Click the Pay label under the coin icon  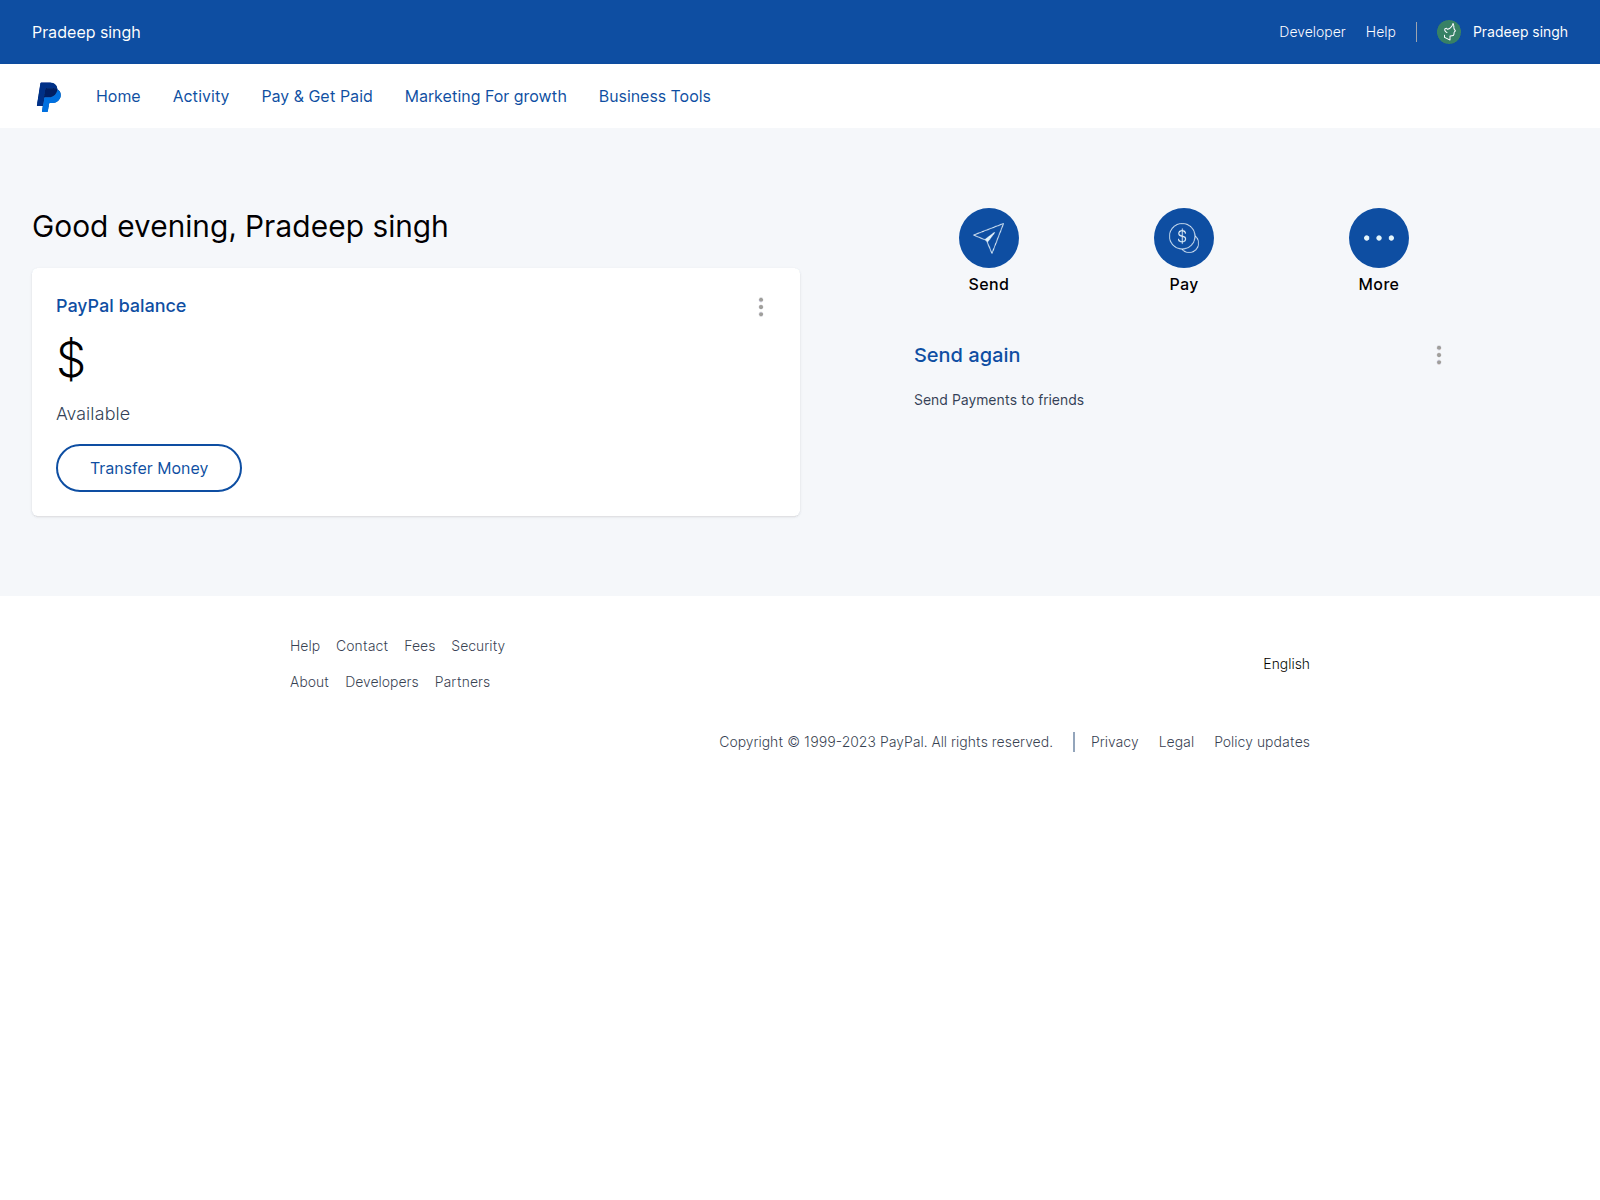point(1183,284)
